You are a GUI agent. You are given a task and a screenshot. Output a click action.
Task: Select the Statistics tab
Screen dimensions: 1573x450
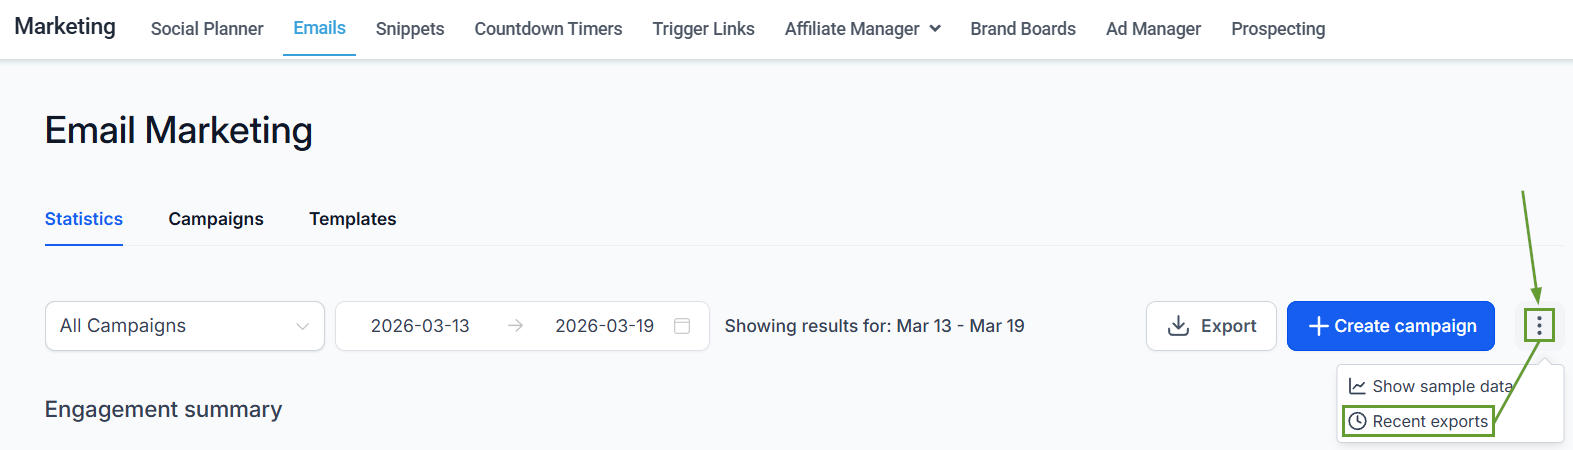point(84,219)
